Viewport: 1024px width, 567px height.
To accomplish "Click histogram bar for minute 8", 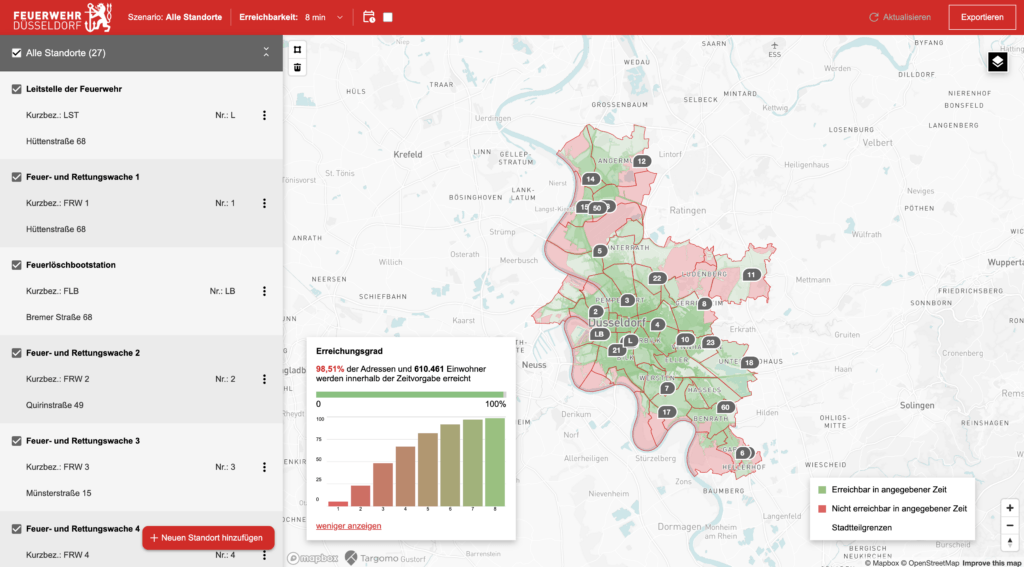I will click(495, 462).
